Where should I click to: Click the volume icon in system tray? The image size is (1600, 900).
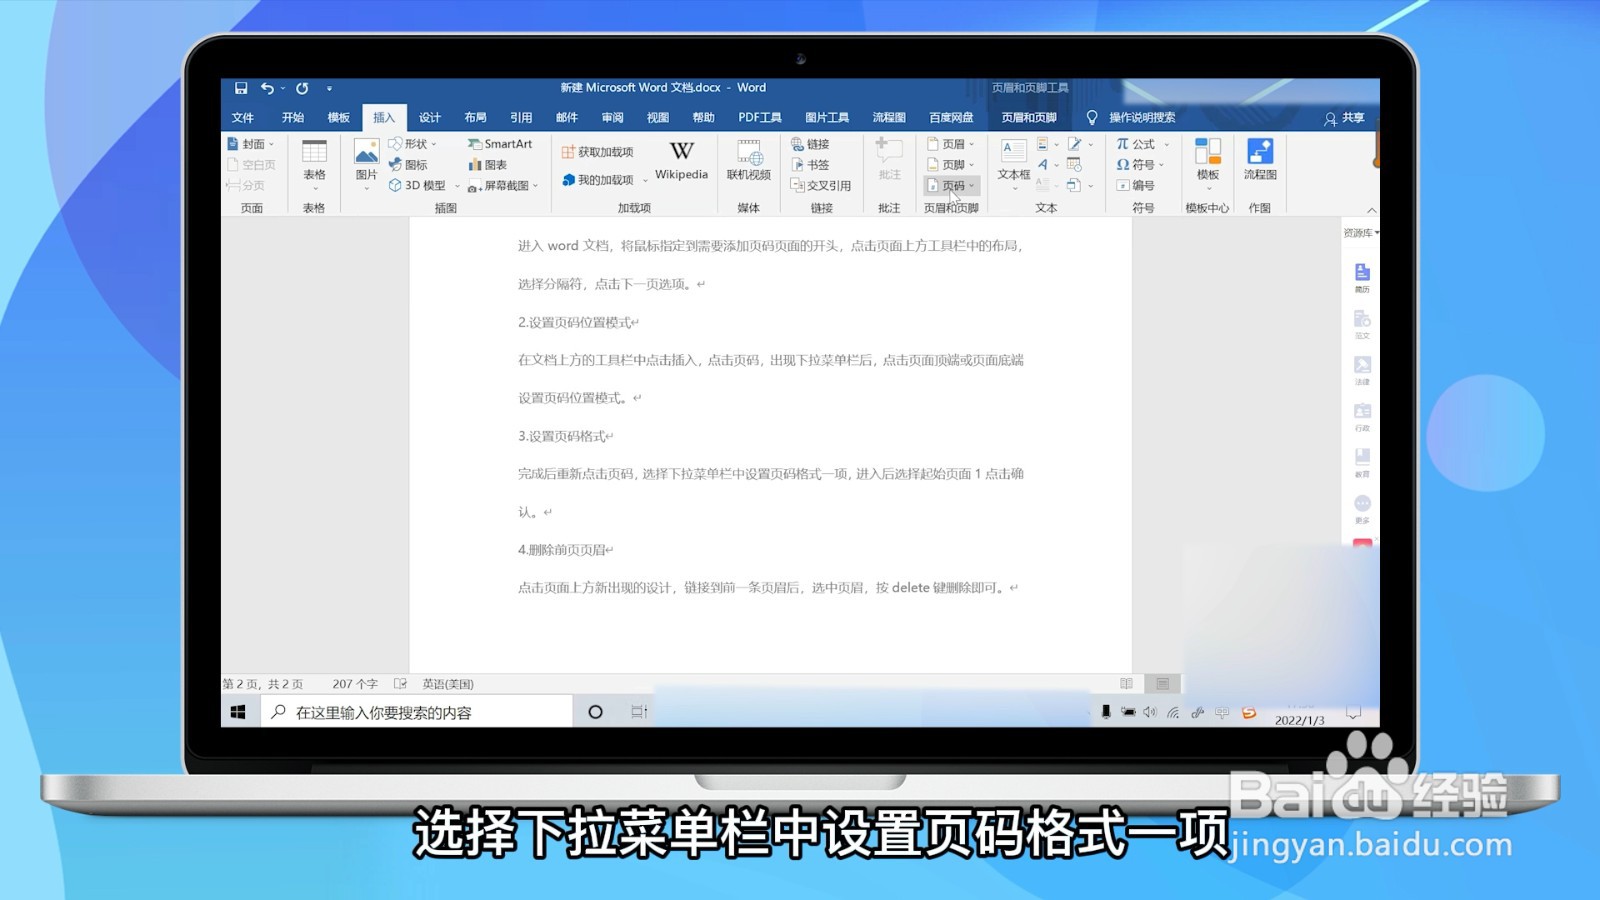click(1150, 712)
